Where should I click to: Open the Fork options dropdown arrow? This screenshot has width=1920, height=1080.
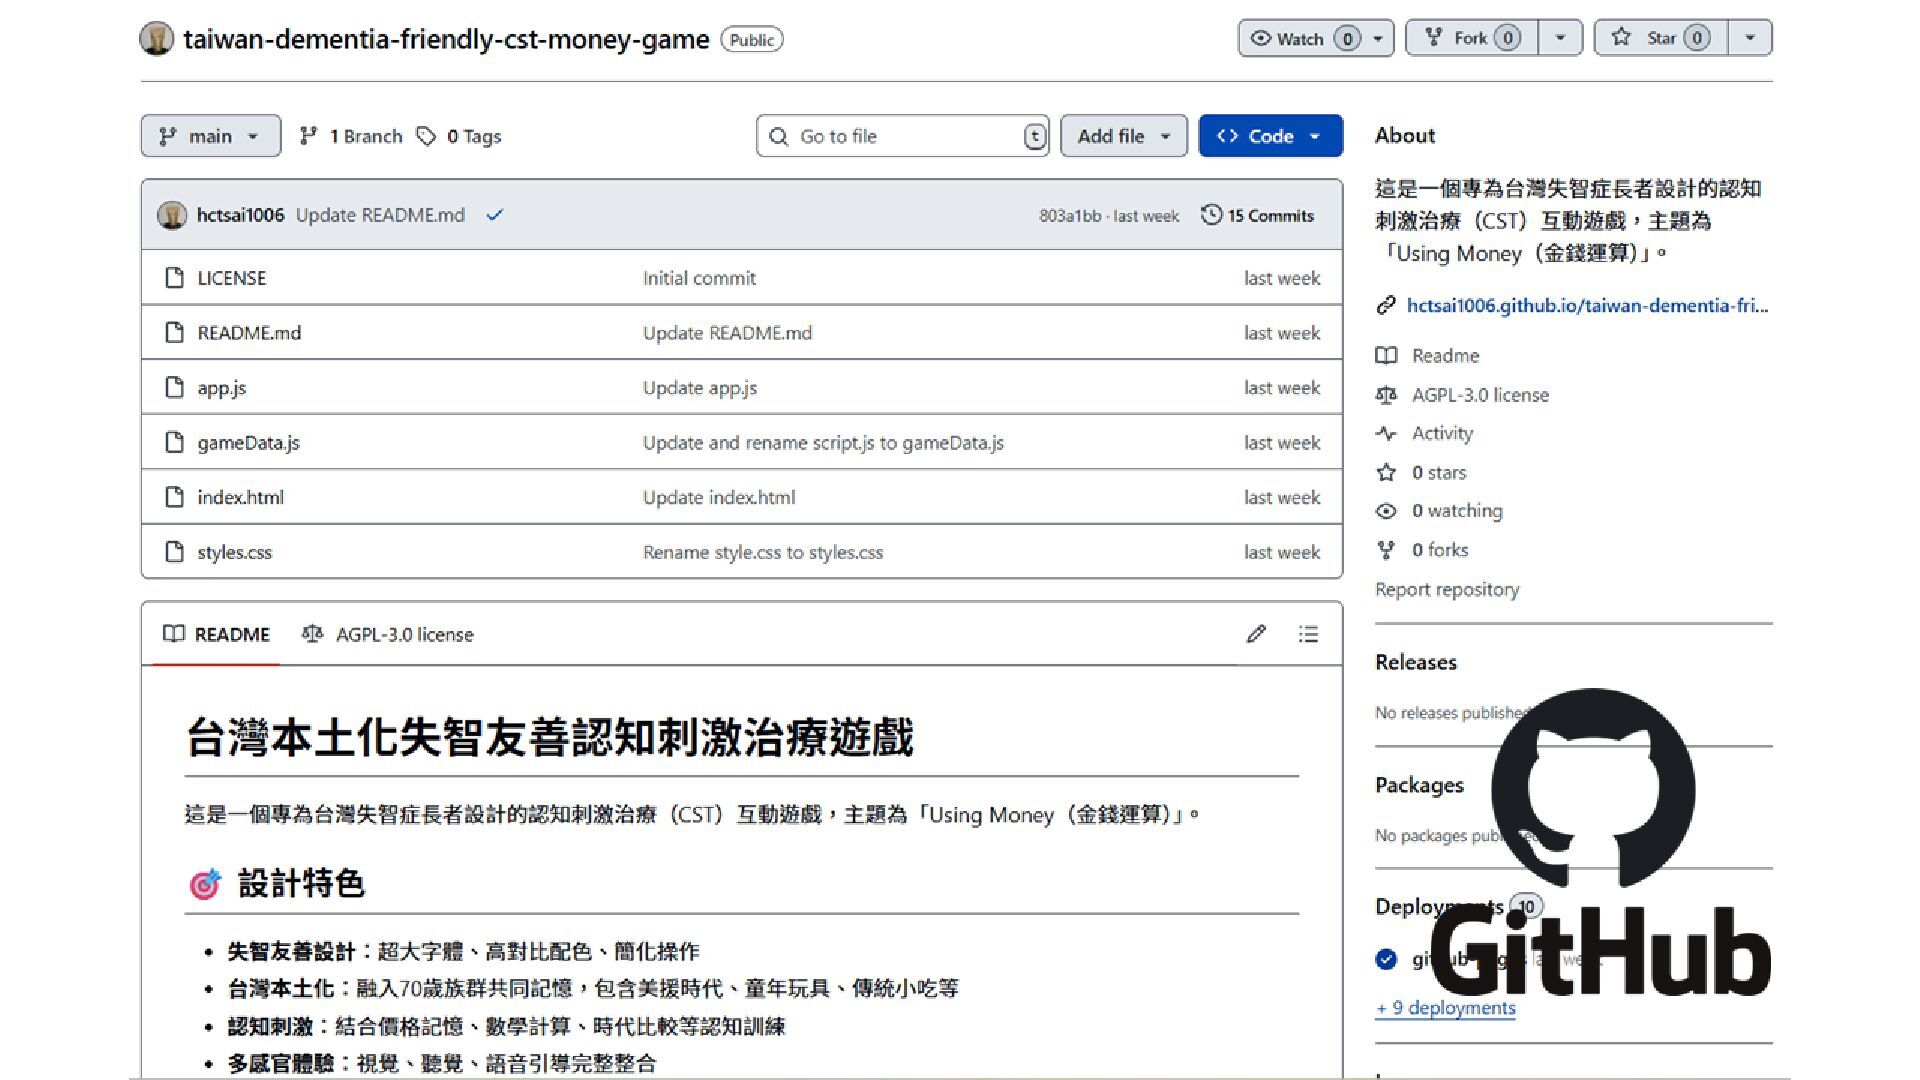click(x=1560, y=38)
